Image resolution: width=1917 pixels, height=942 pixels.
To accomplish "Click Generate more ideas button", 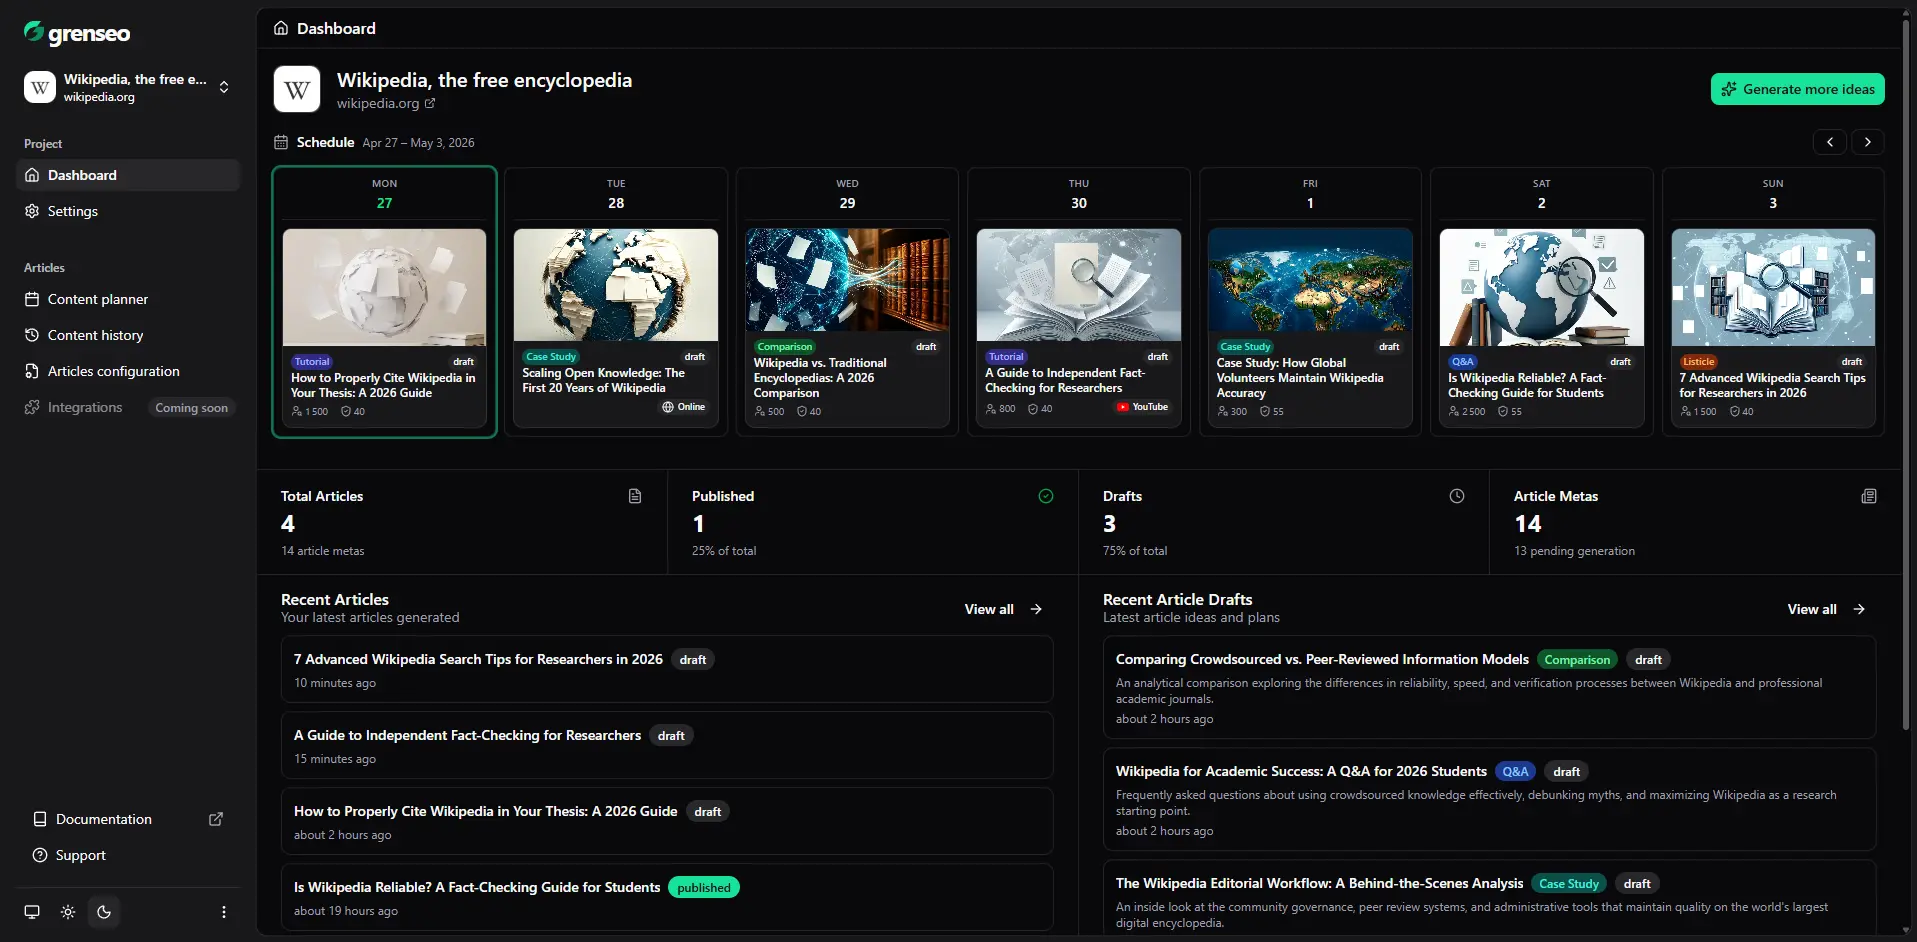I will point(1798,89).
